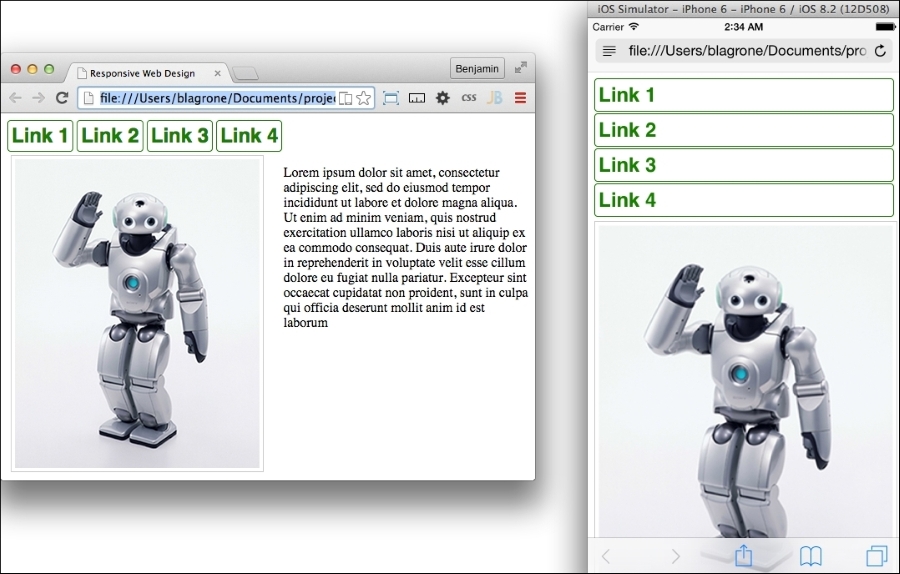Click the page icon beside the bookmark star

[346, 98]
